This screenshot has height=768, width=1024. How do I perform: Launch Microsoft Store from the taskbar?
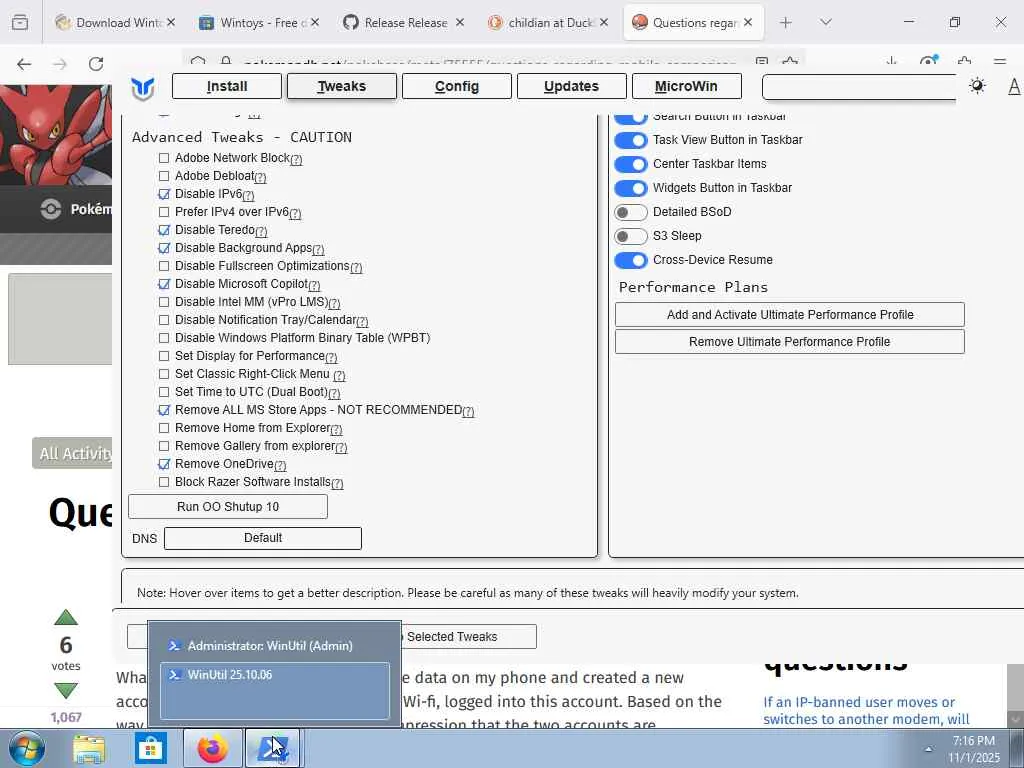pyautogui.click(x=150, y=748)
